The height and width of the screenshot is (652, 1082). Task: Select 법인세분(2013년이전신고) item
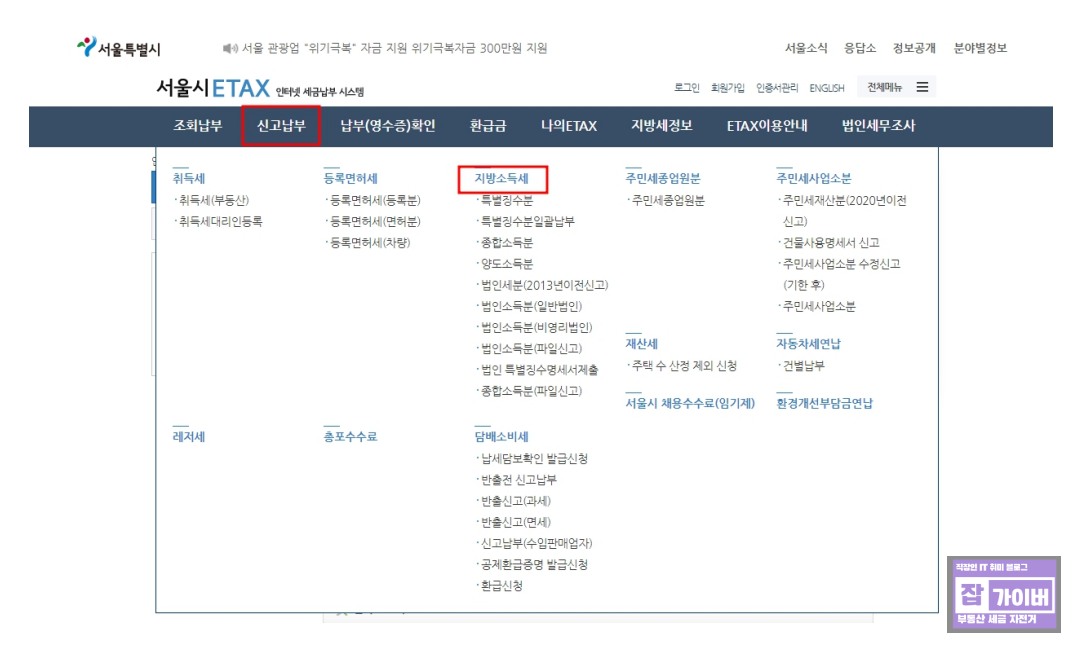pyautogui.click(x=544, y=285)
